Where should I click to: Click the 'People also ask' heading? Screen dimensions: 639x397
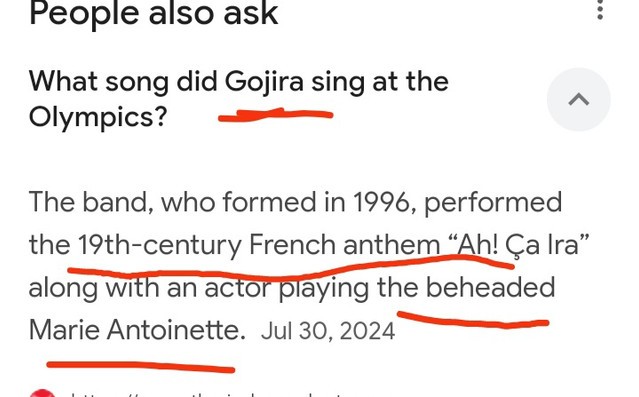click(x=154, y=14)
